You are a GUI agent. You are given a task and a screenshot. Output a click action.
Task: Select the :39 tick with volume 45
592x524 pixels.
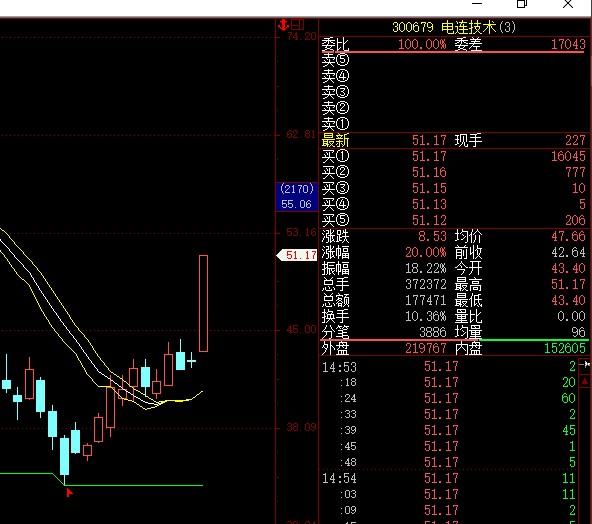449,430
